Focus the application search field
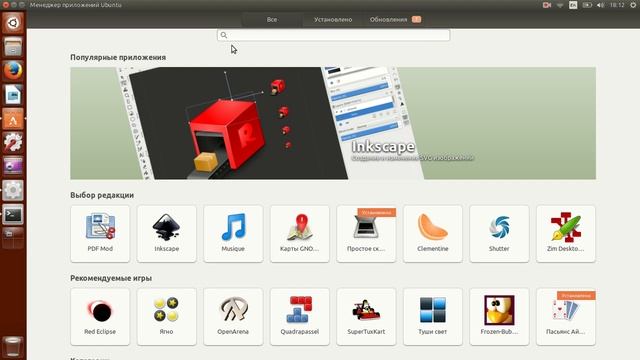 [333, 35]
